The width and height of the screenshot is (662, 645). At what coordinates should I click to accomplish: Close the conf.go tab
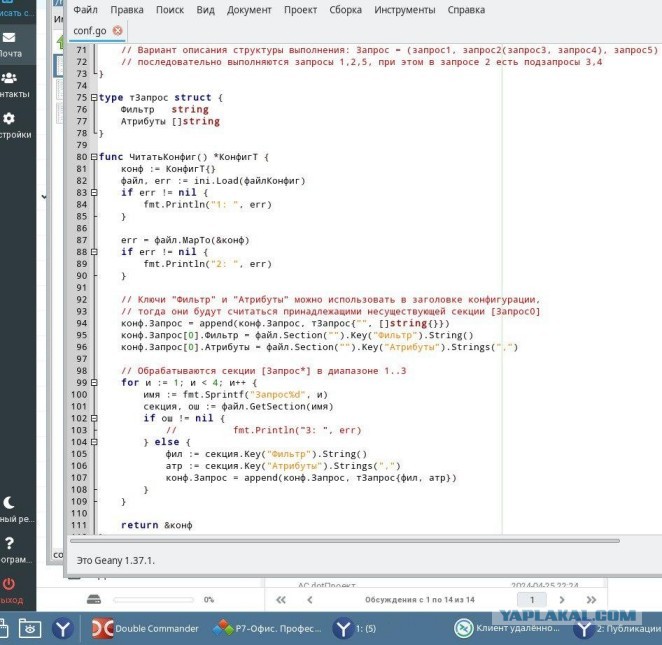(x=117, y=30)
